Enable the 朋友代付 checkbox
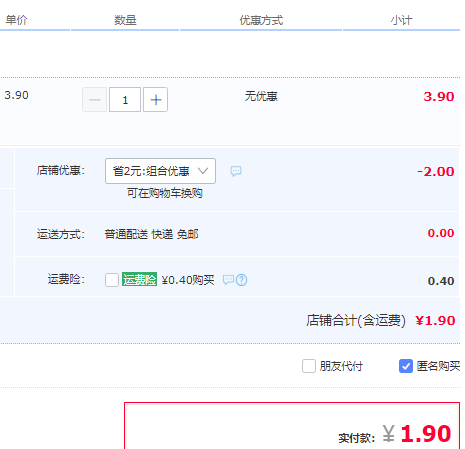Viewport: 465px width, 449px height. tap(309, 366)
